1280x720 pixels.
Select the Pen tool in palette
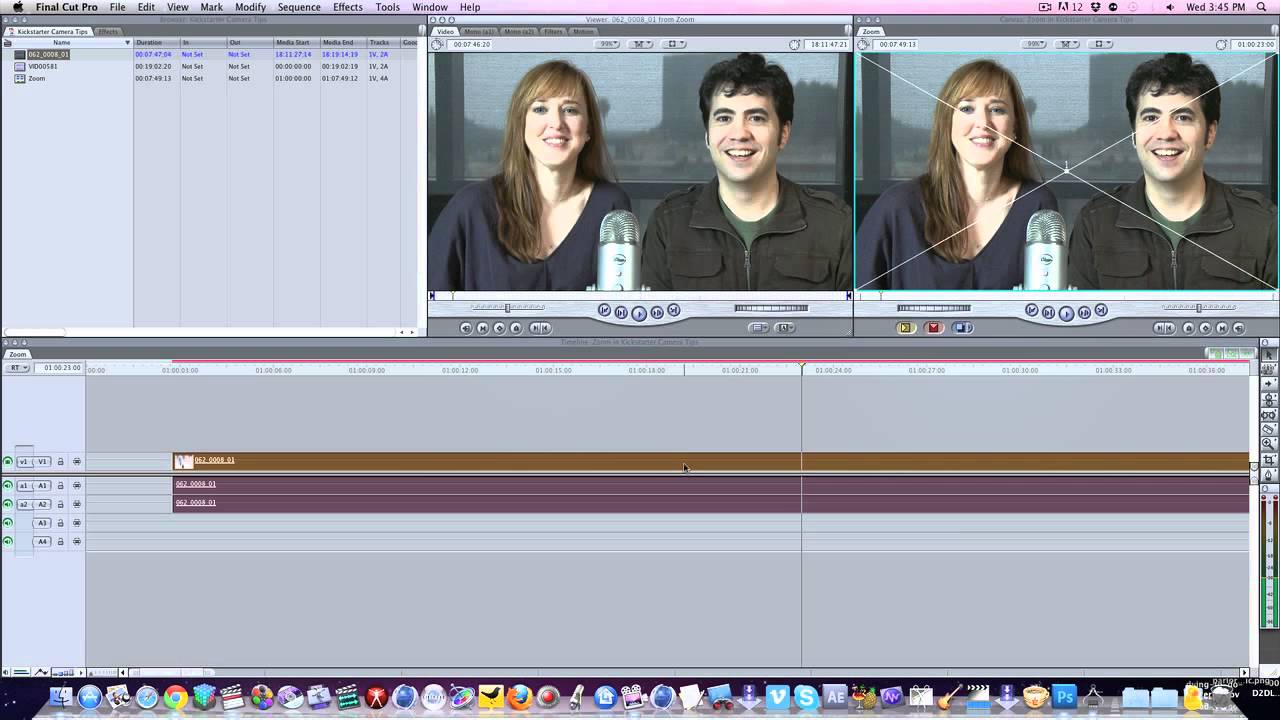tap(1269, 475)
